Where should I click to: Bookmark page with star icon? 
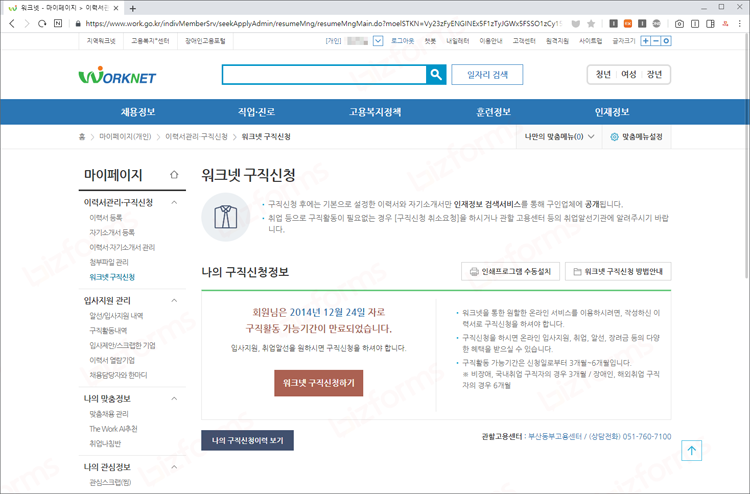pos(591,23)
